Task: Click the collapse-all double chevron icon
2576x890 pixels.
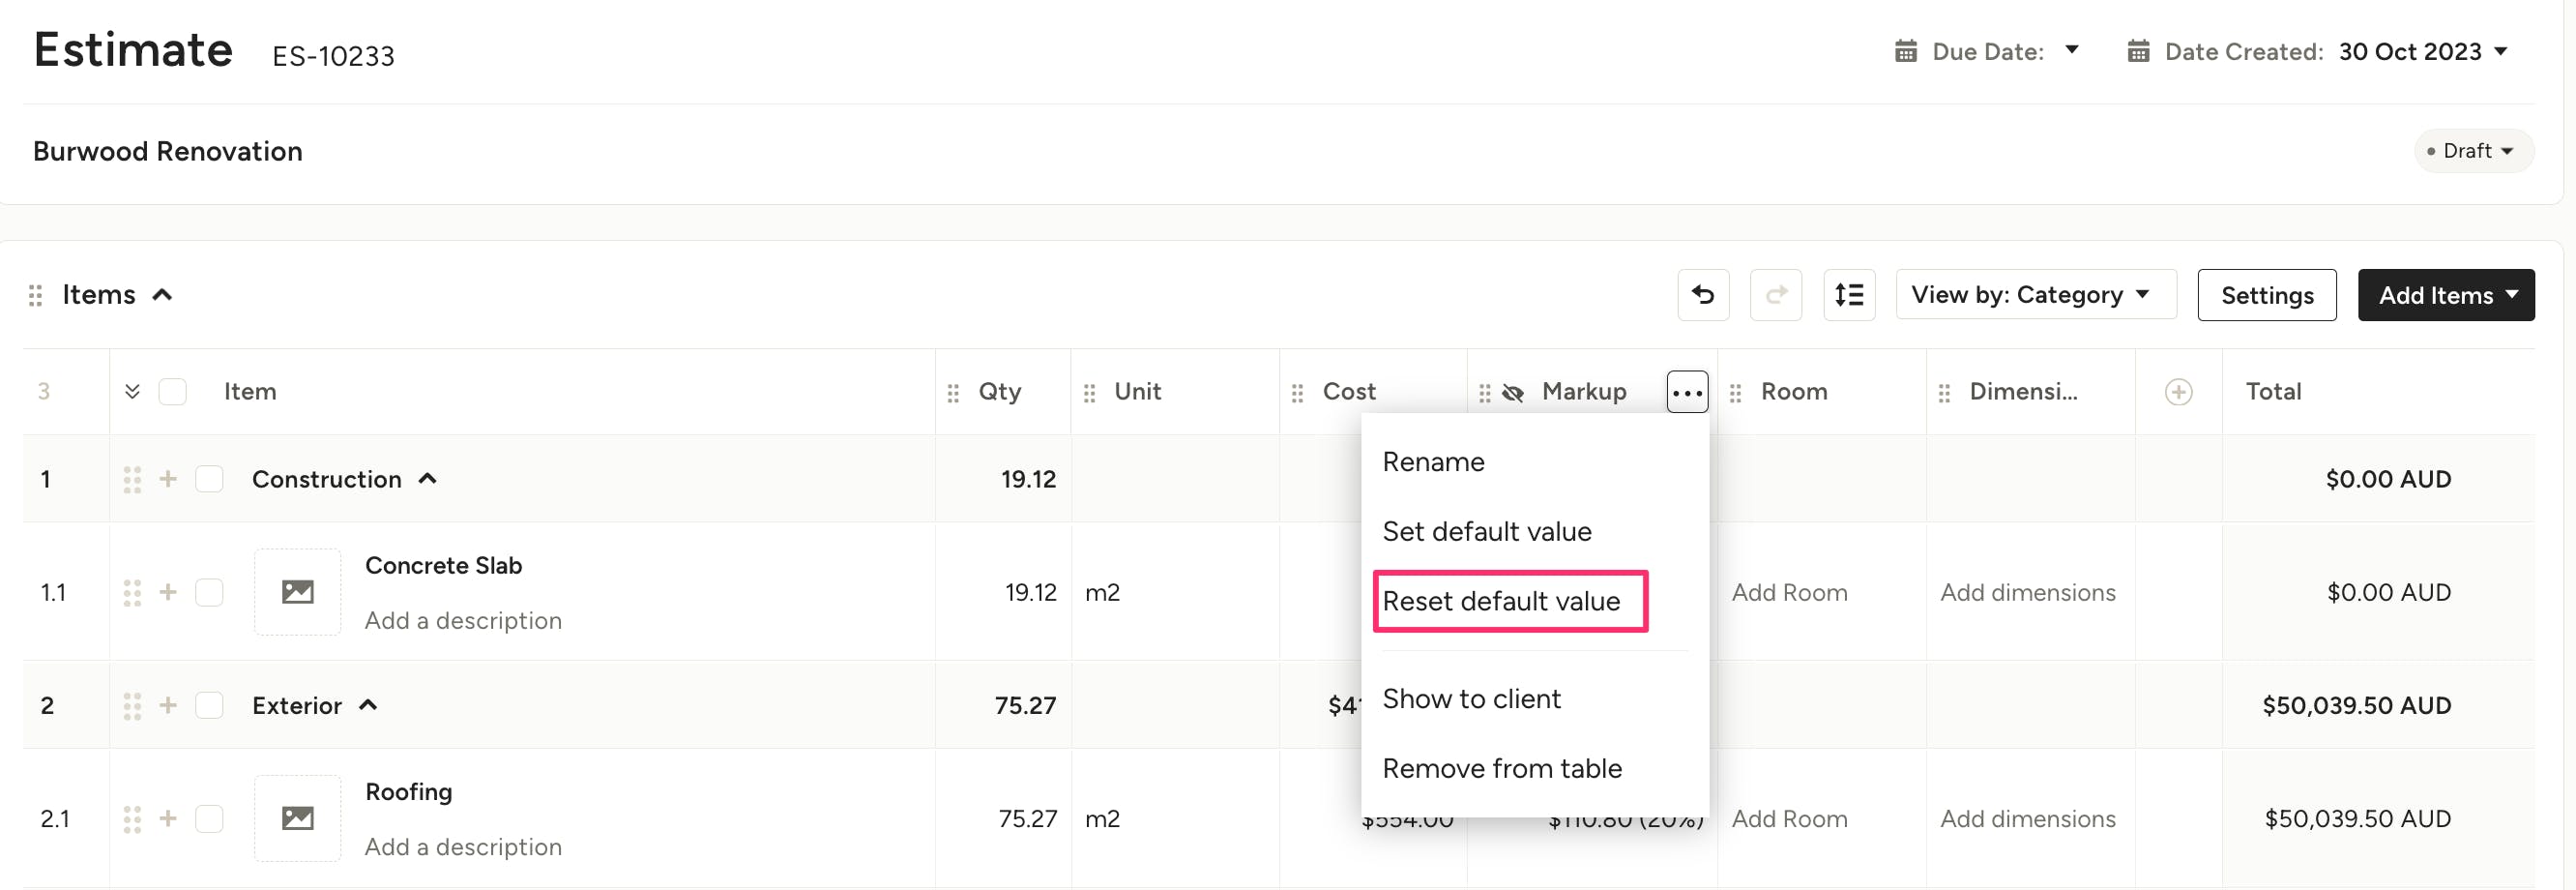Action: pyautogui.click(x=132, y=391)
